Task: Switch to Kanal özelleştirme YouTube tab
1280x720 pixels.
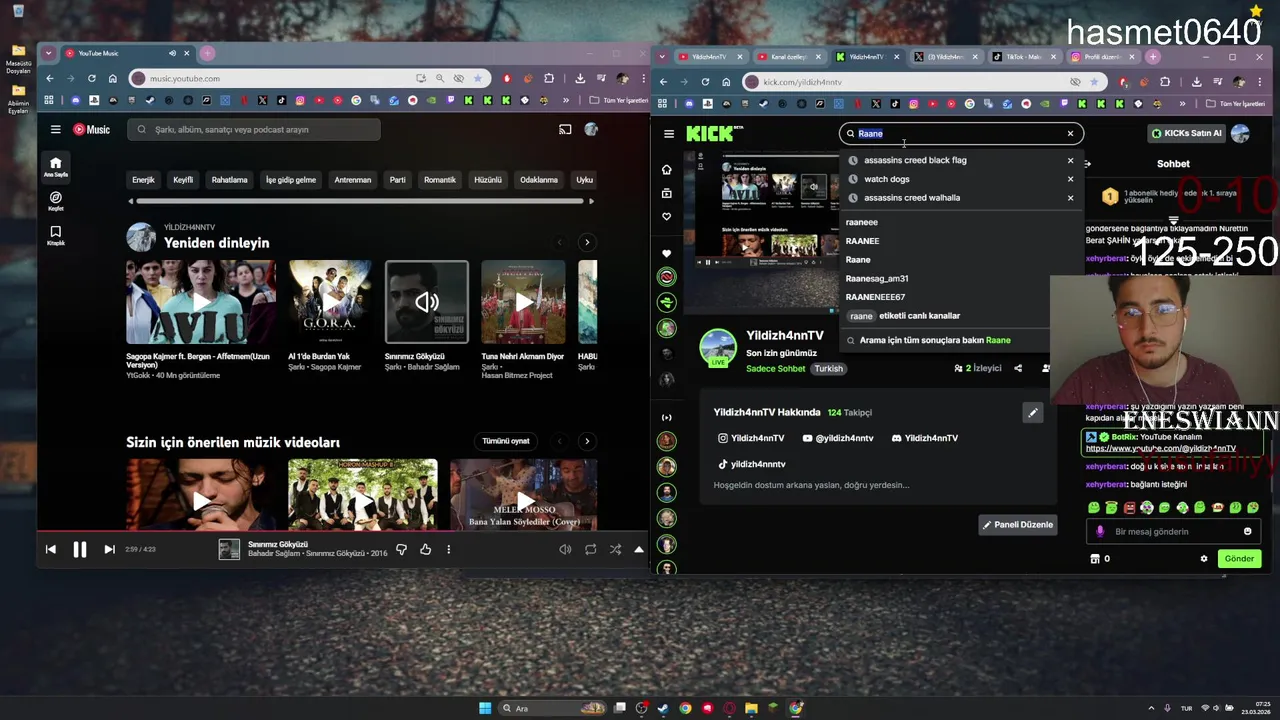Action: tap(786, 57)
